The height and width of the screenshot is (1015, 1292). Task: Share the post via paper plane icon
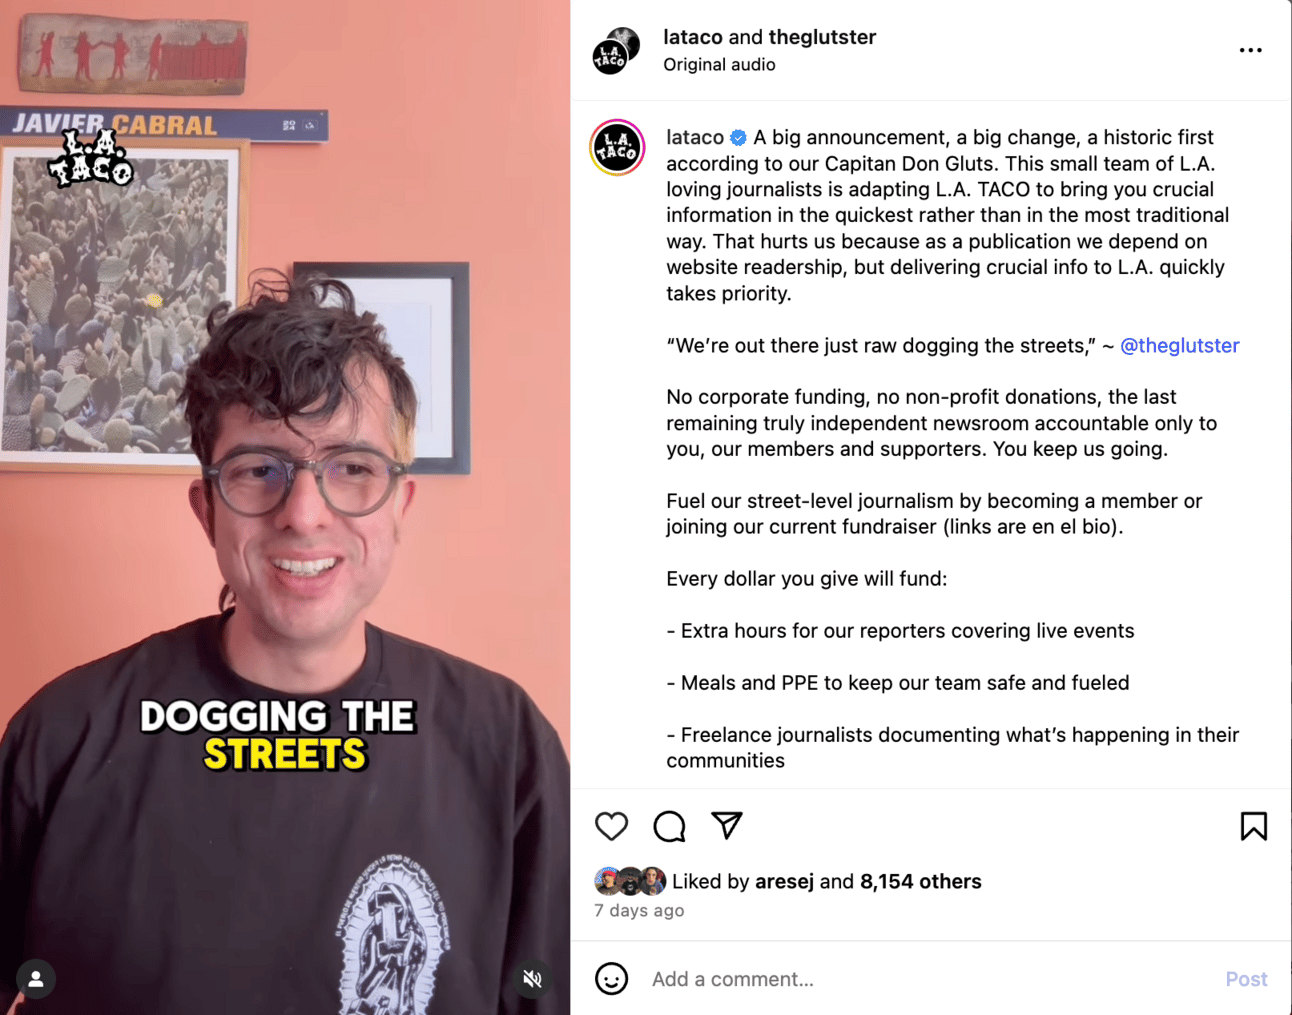[727, 825]
